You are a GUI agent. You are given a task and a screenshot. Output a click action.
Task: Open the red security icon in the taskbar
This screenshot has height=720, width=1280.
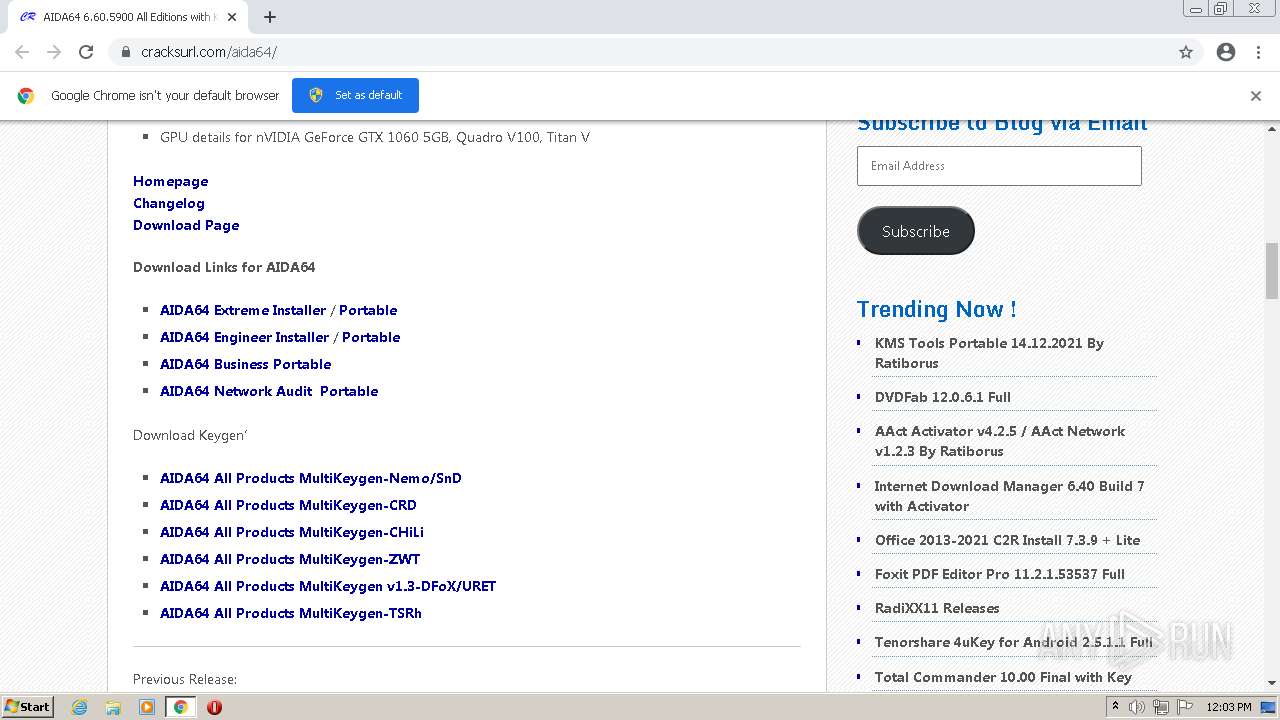point(214,707)
